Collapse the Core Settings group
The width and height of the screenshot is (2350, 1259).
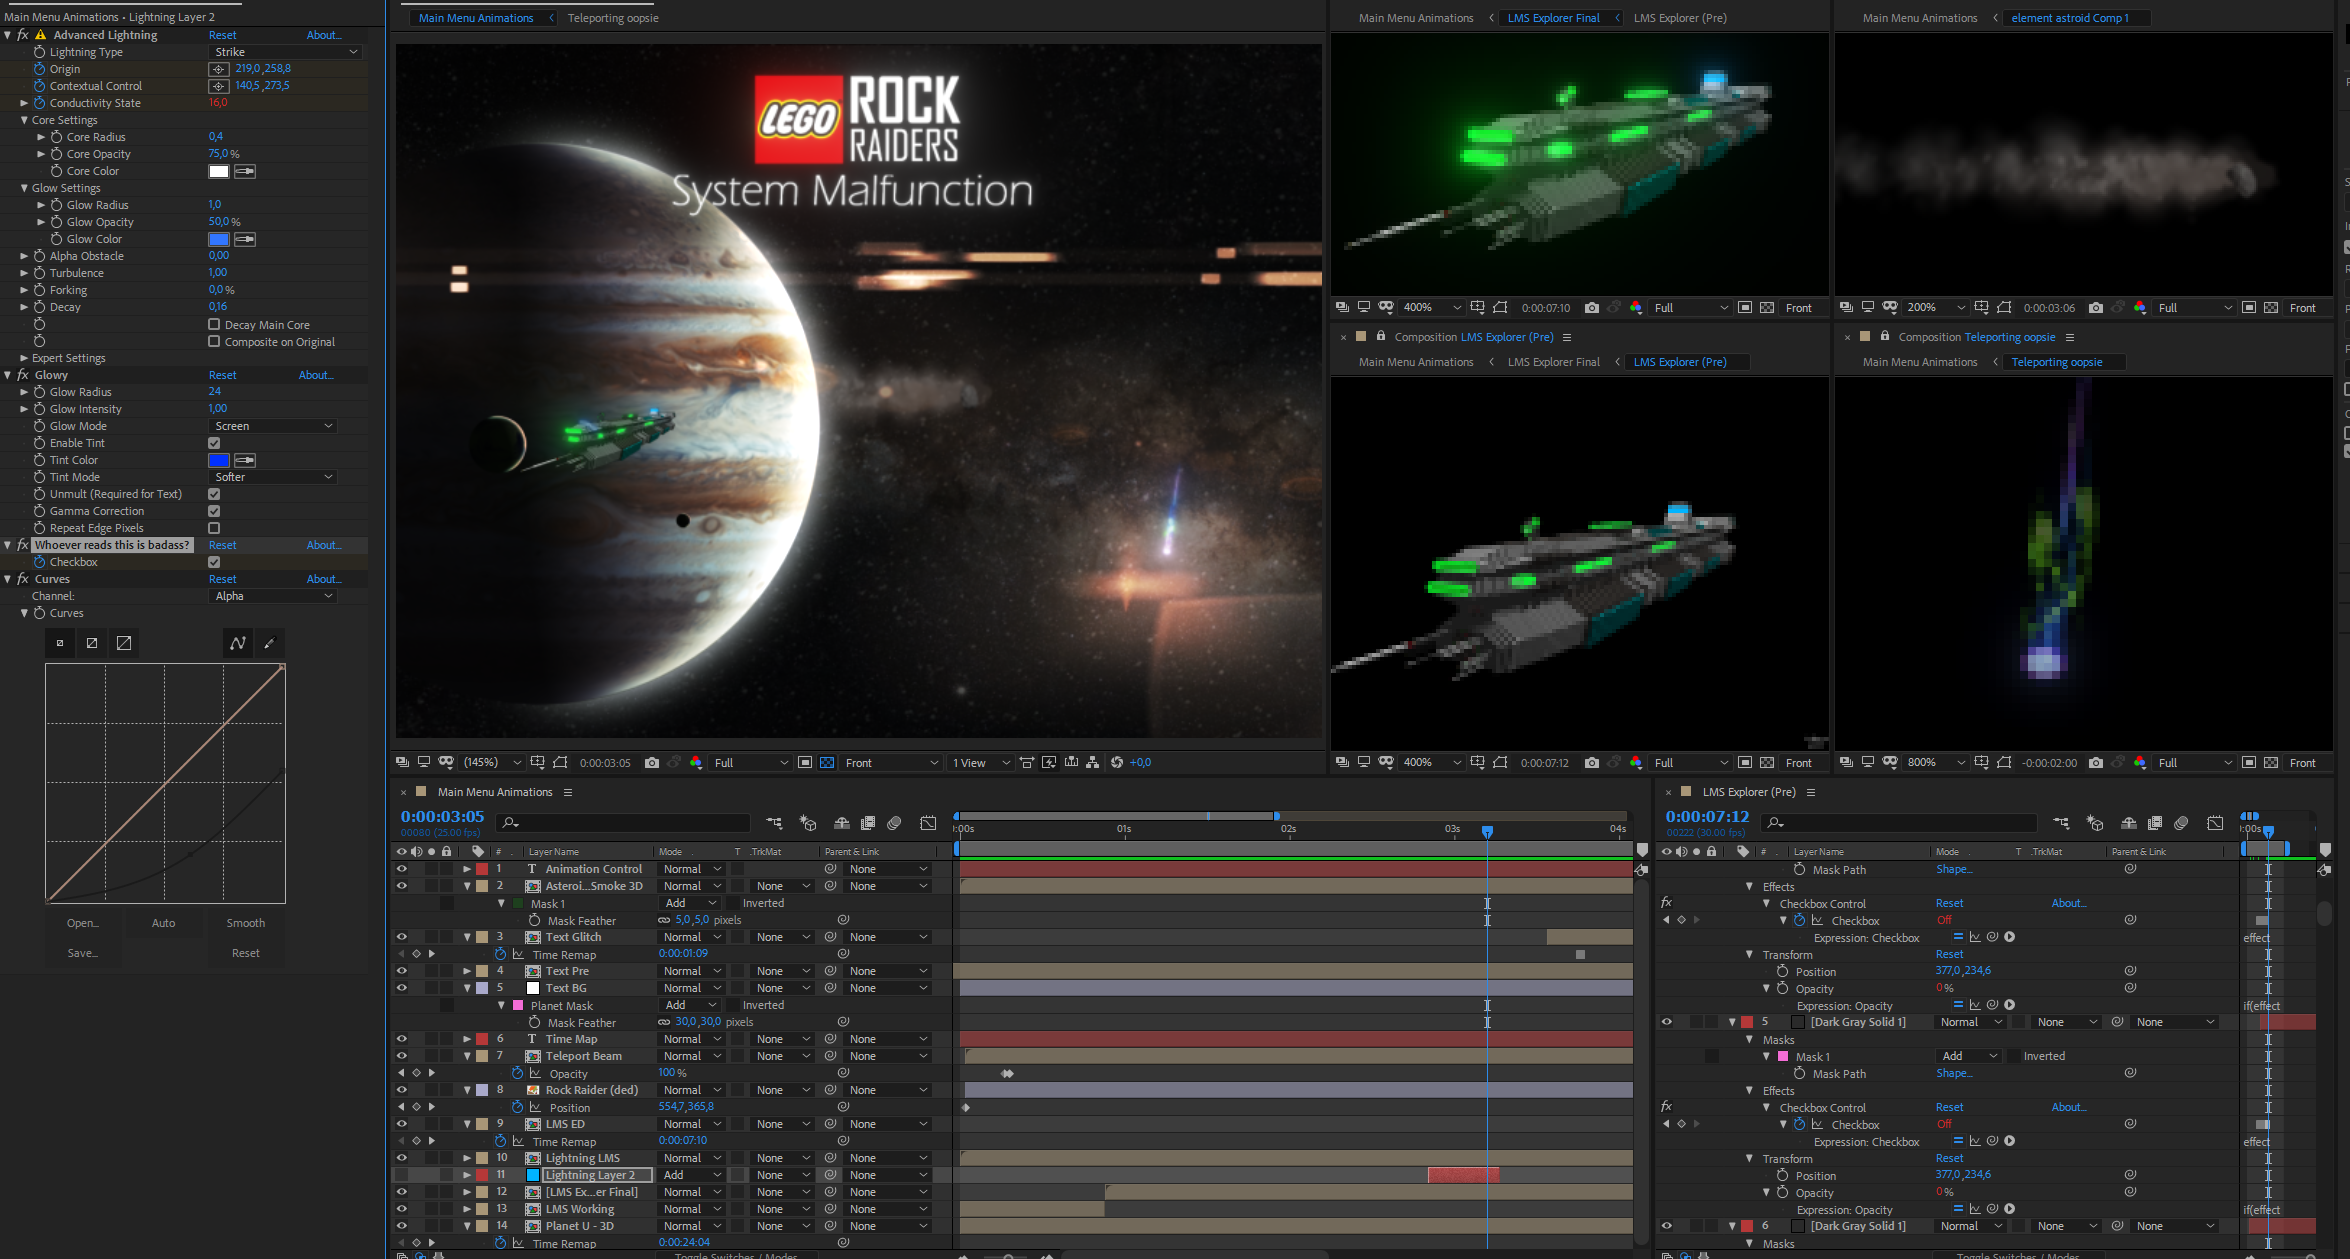[24, 120]
